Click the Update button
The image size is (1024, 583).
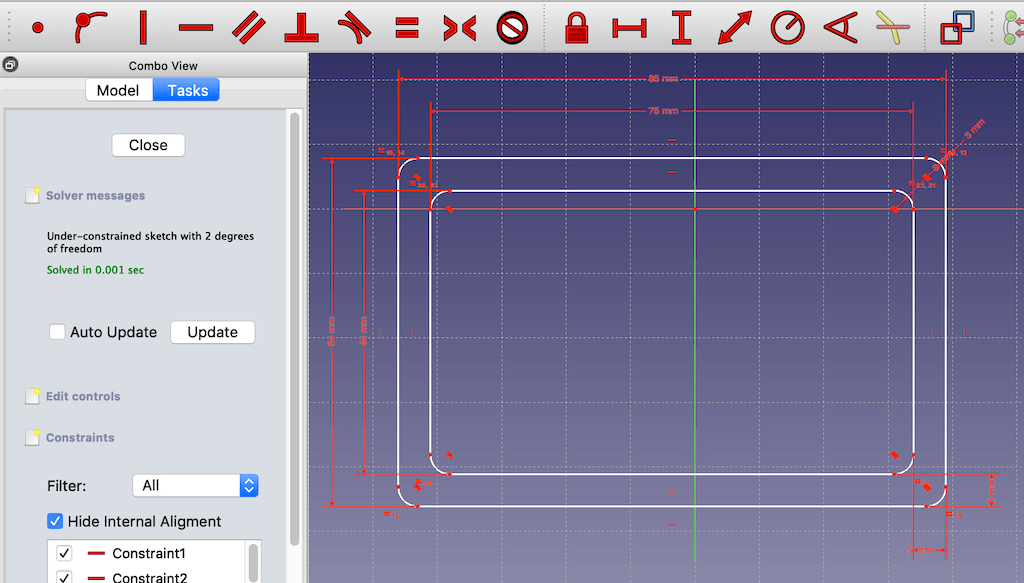click(x=212, y=332)
